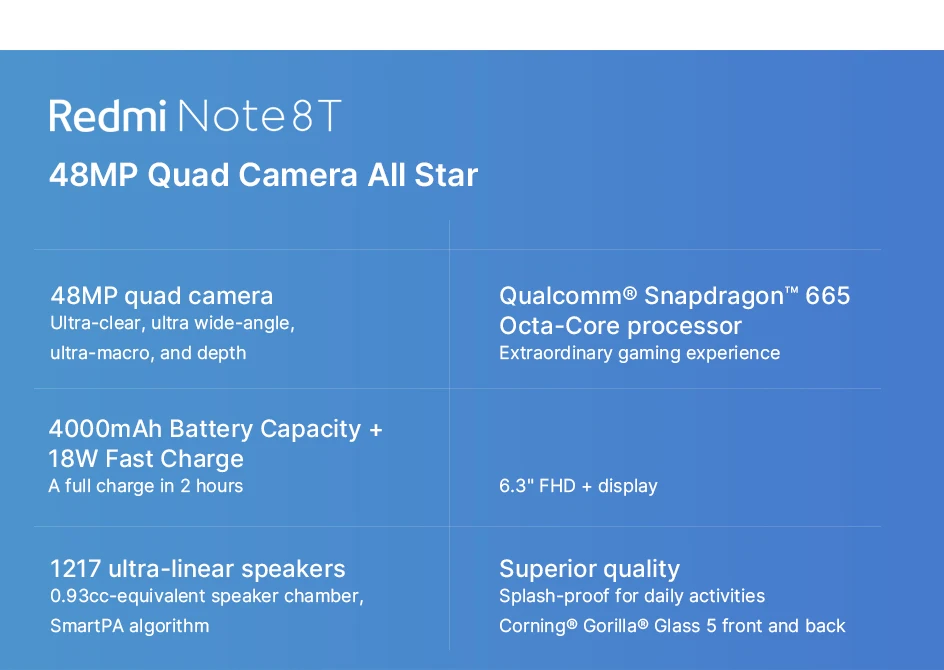The height and width of the screenshot is (670, 944).
Task: Click the SmartPA algorithm text
Action: point(129,626)
